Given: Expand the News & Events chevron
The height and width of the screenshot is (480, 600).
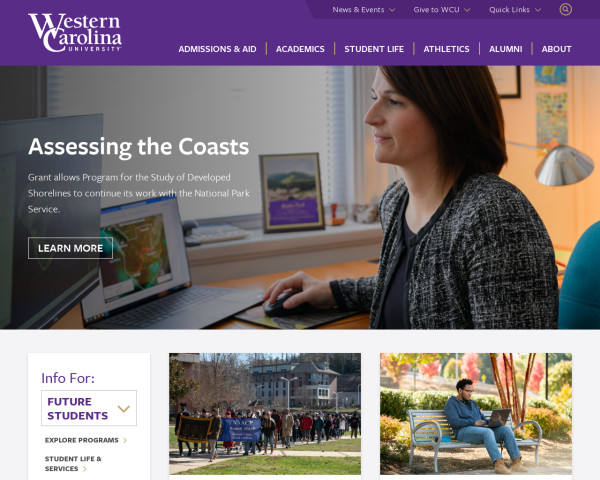Looking at the screenshot, I should pyautogui.click(x=392, y=10).
